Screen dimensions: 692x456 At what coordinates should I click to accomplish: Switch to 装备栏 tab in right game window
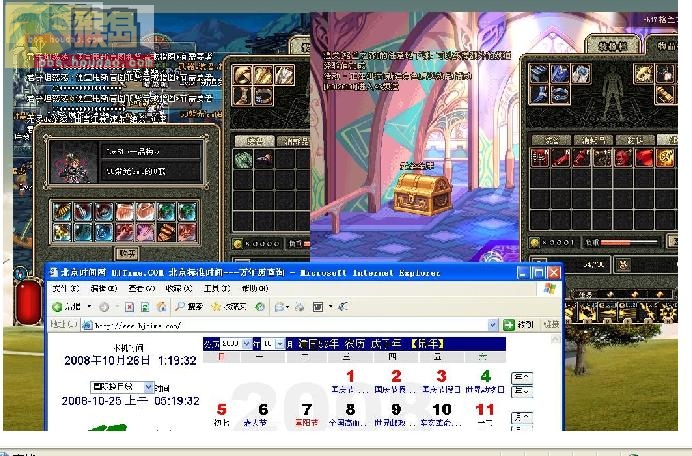tap(613, 46)
